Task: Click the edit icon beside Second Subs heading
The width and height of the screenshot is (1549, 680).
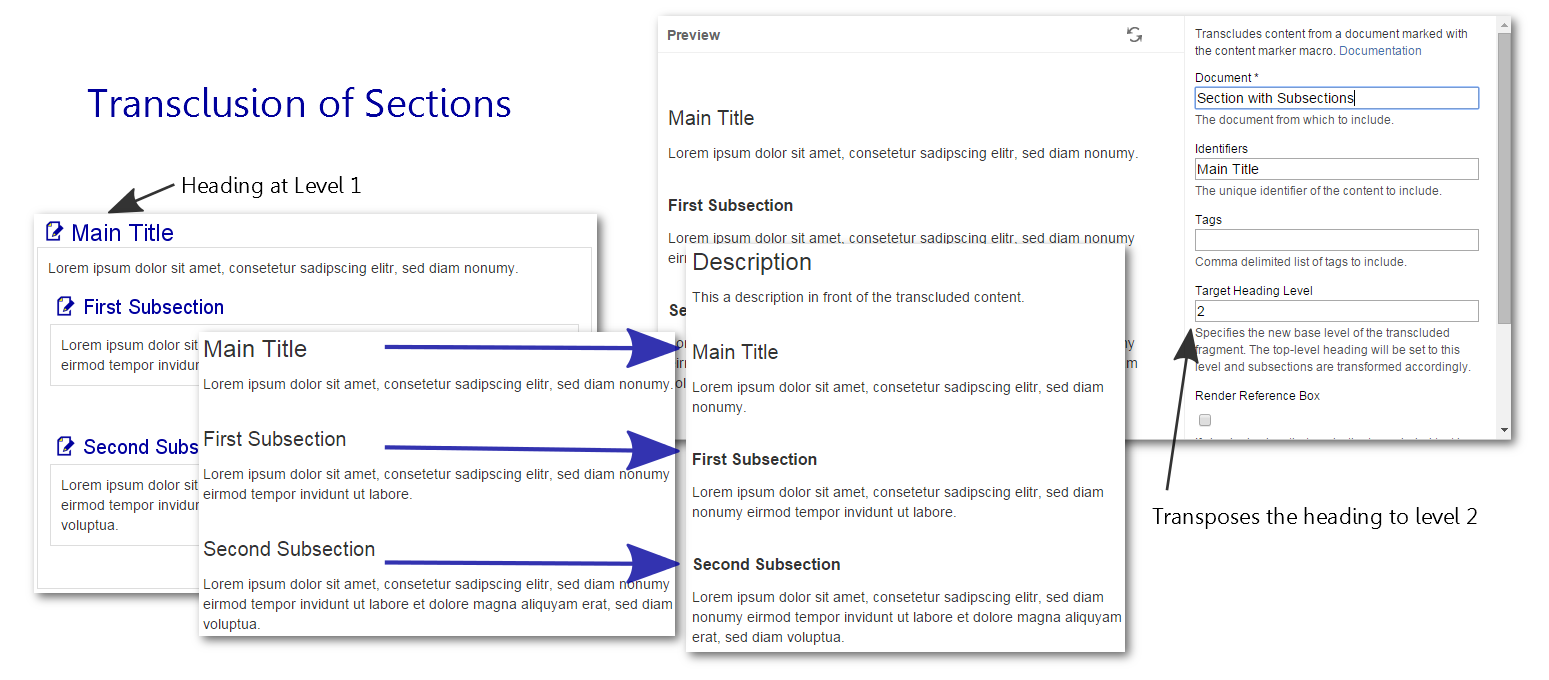Action: pyautogui.click(x=66, y=447)
